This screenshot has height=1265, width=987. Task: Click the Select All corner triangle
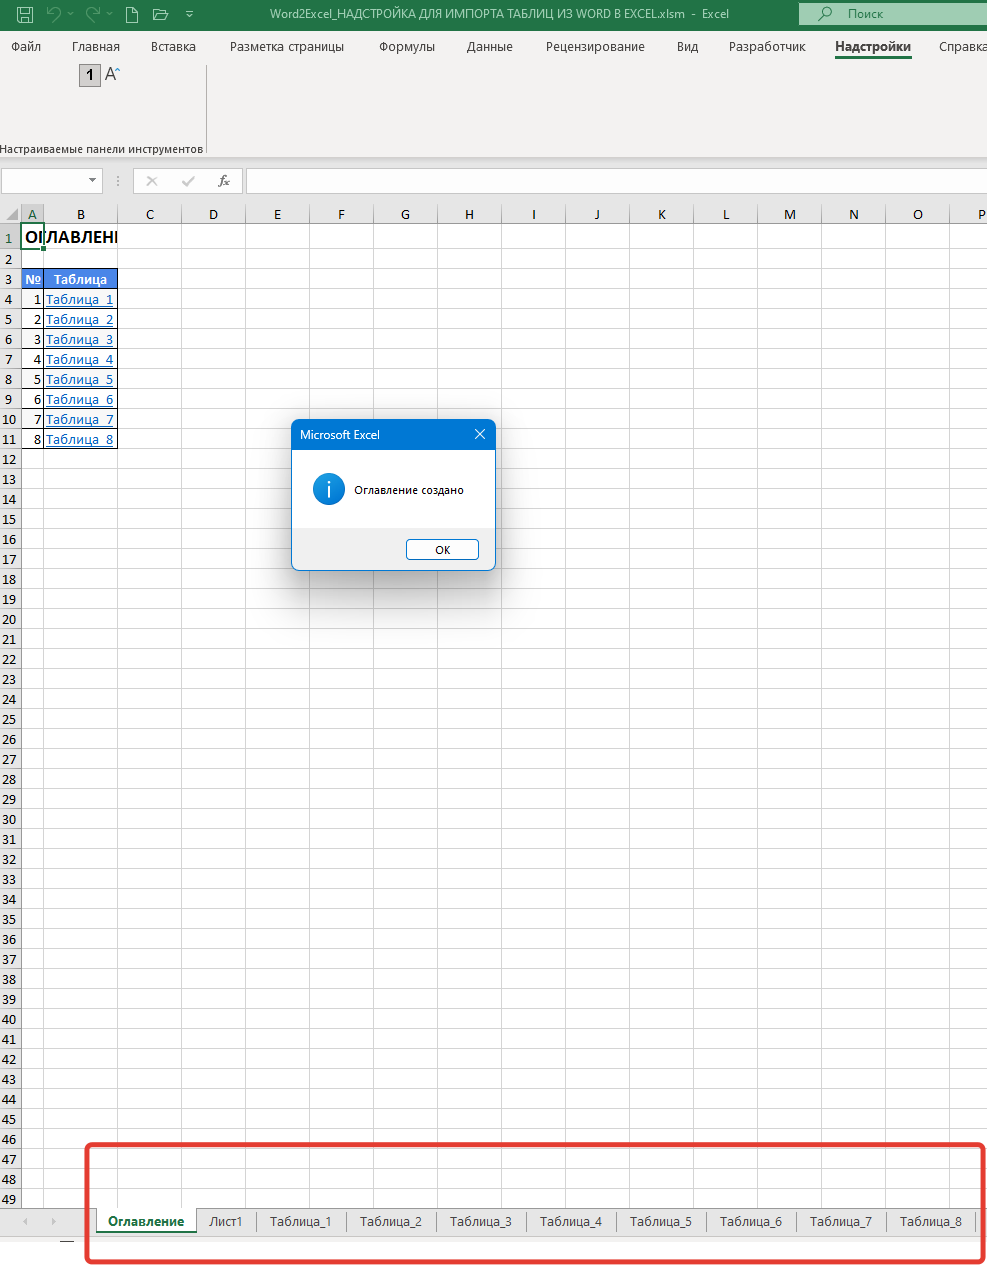click(x=12, y=214)
